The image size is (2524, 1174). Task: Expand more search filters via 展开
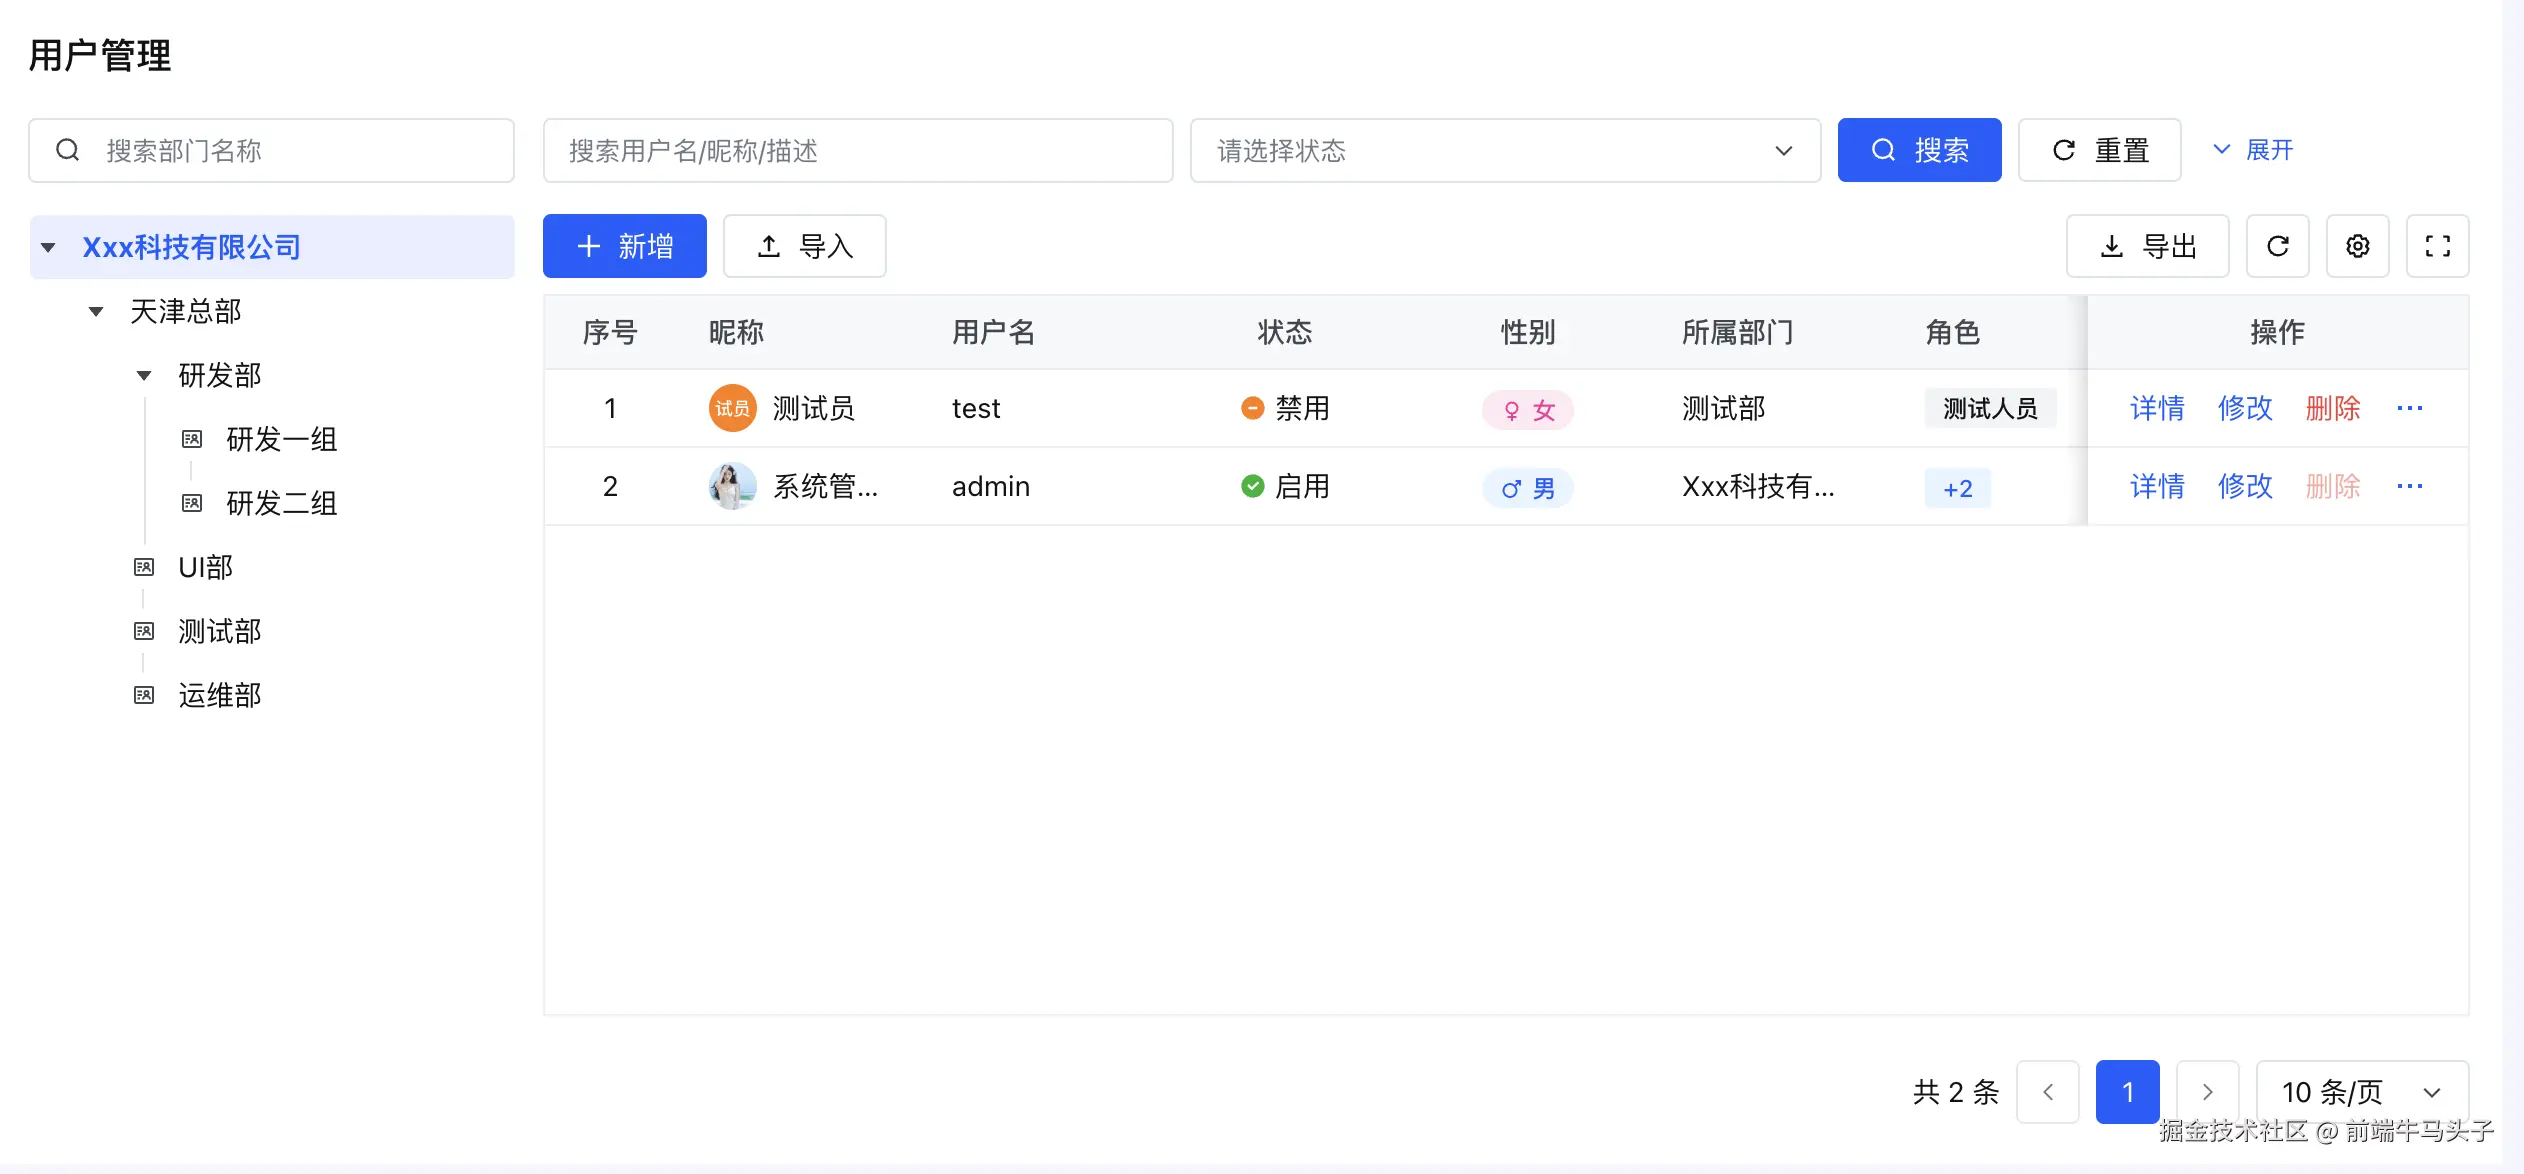(x=2254, y=150)
